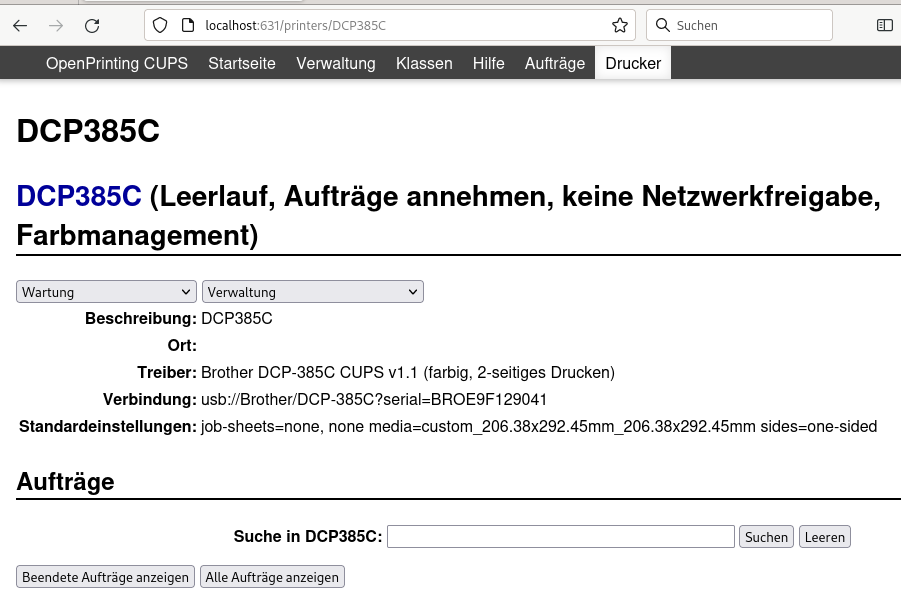Click the Standardeinstellungen: label

(x=108, y=426)
